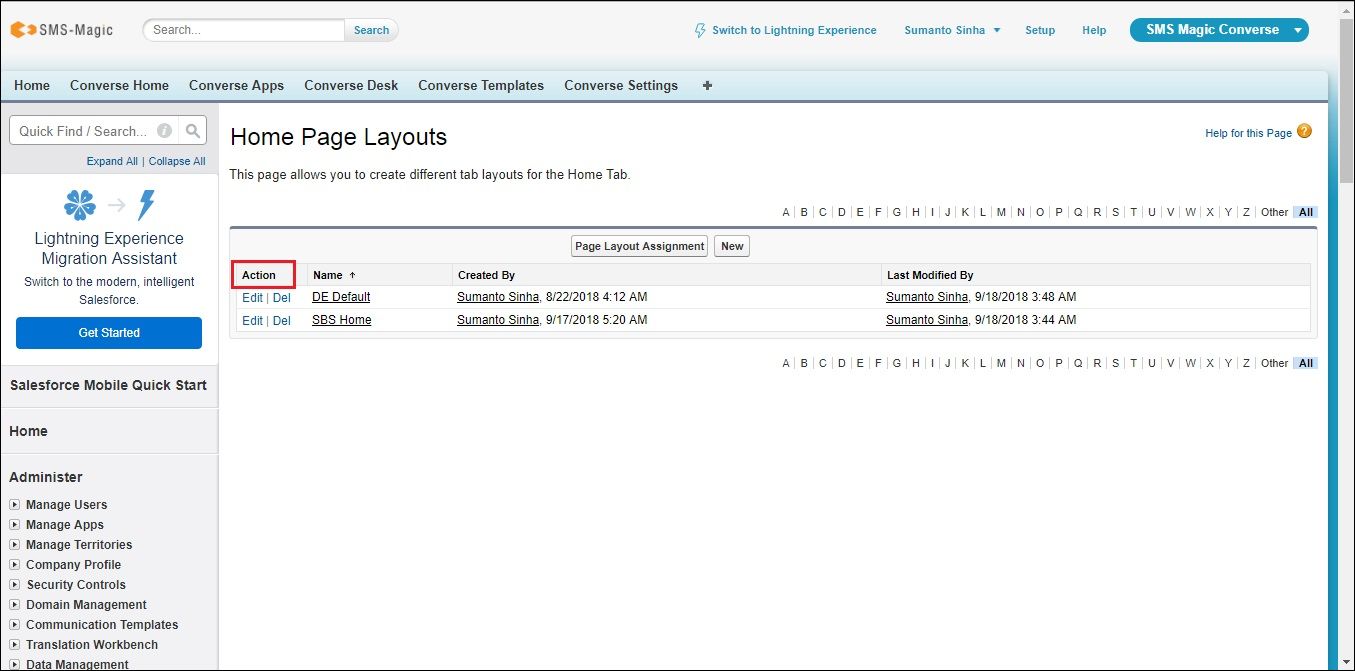Click the 8/22/2018 4:12 AM created date

597,297
